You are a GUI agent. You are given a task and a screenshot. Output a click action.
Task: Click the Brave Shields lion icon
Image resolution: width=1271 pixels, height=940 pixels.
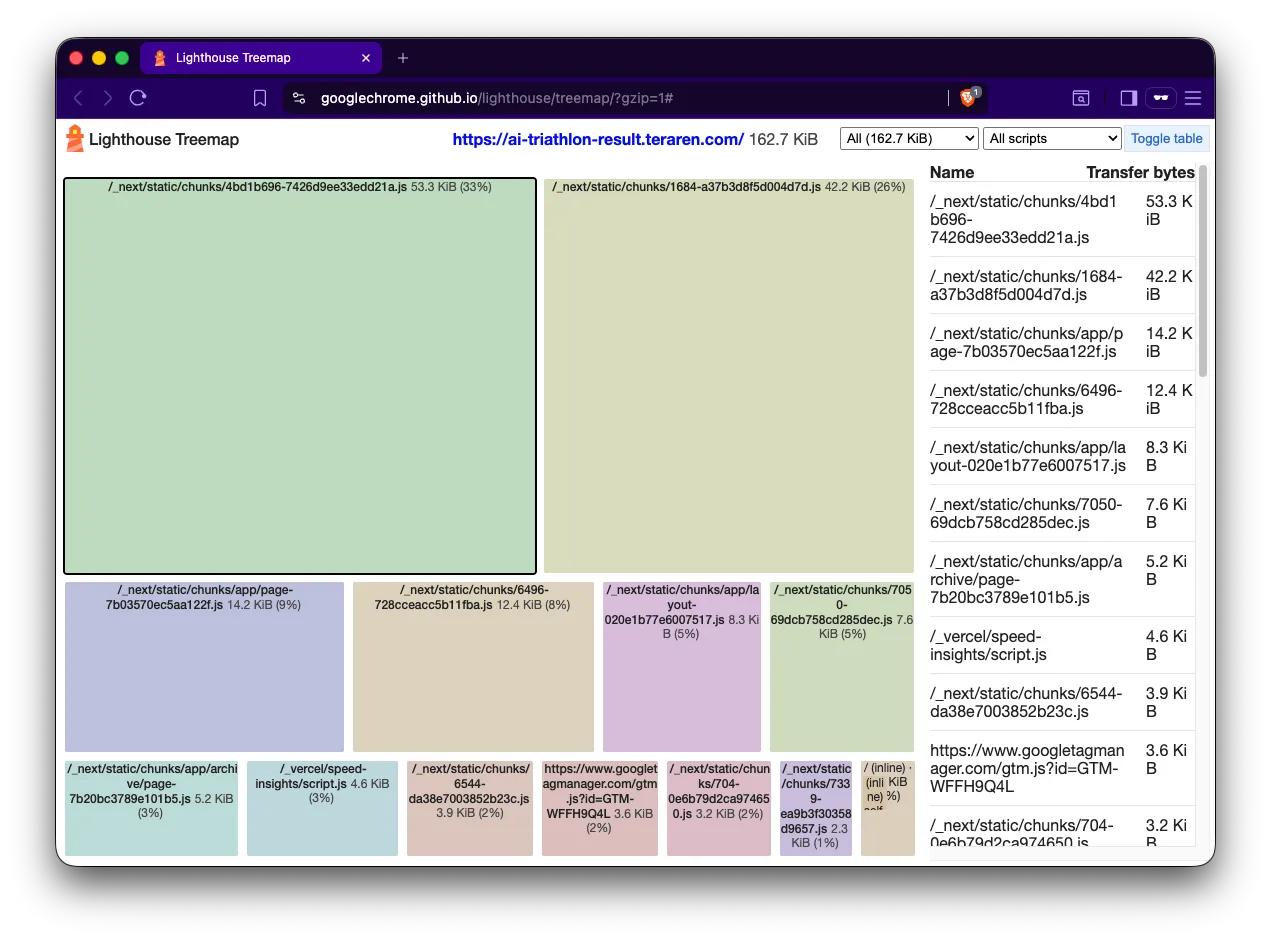tap(968, 98)
